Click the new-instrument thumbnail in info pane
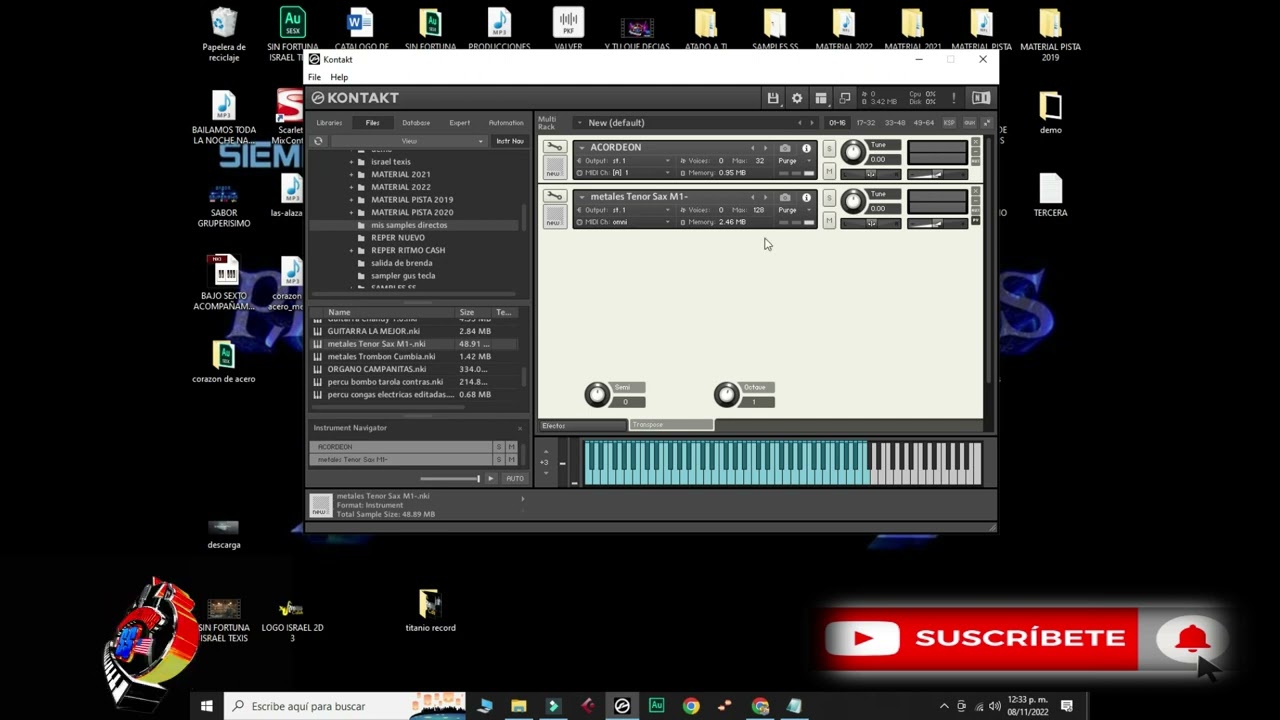 (x=320, y=505)
